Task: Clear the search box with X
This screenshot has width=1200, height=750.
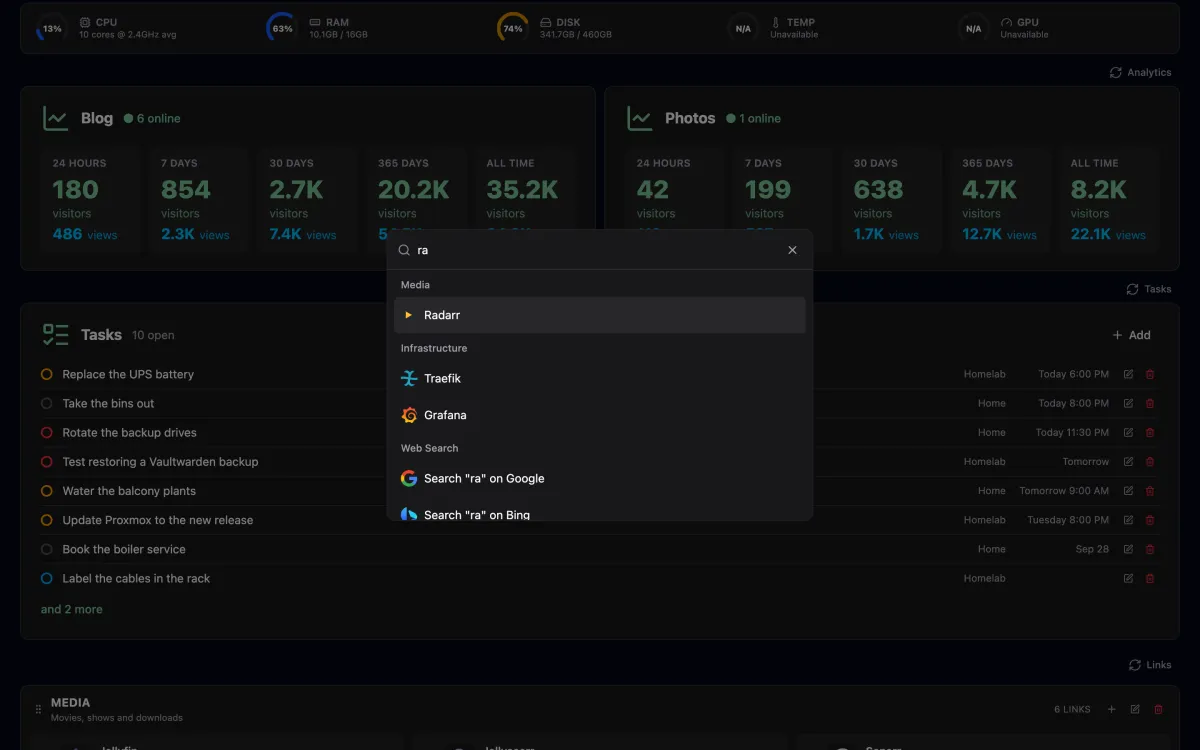Action: [792, 250]
